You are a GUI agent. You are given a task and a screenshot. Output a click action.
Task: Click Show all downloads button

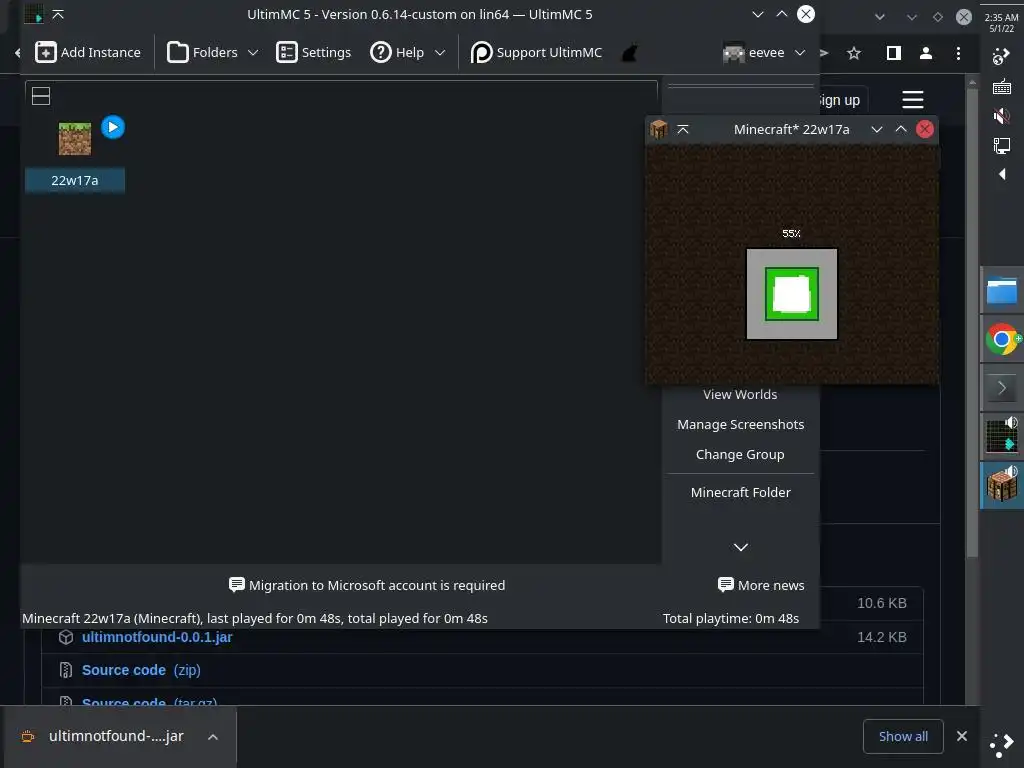903,737
